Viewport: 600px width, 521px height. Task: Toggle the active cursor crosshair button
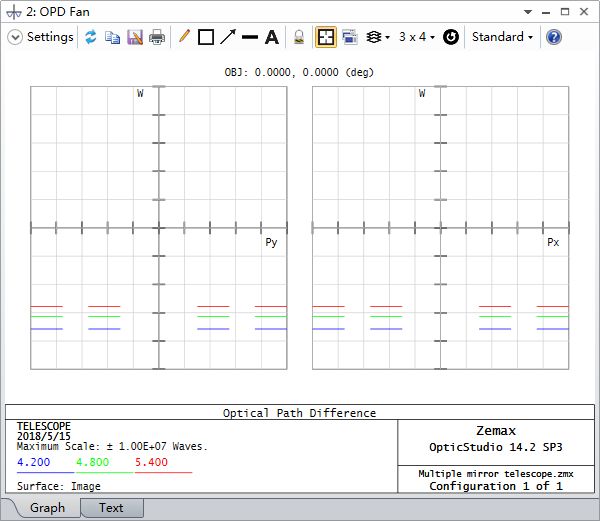(x=326, y=37)
